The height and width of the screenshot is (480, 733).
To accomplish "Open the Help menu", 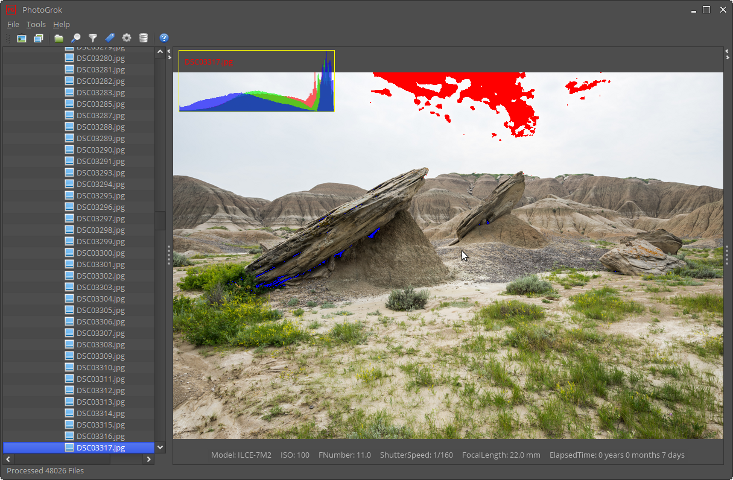I will tap(62, 24).
